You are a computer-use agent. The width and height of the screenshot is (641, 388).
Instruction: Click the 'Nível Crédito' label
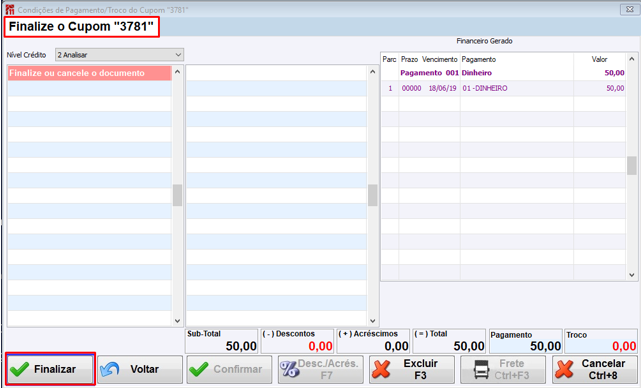(x=26, y=55)
